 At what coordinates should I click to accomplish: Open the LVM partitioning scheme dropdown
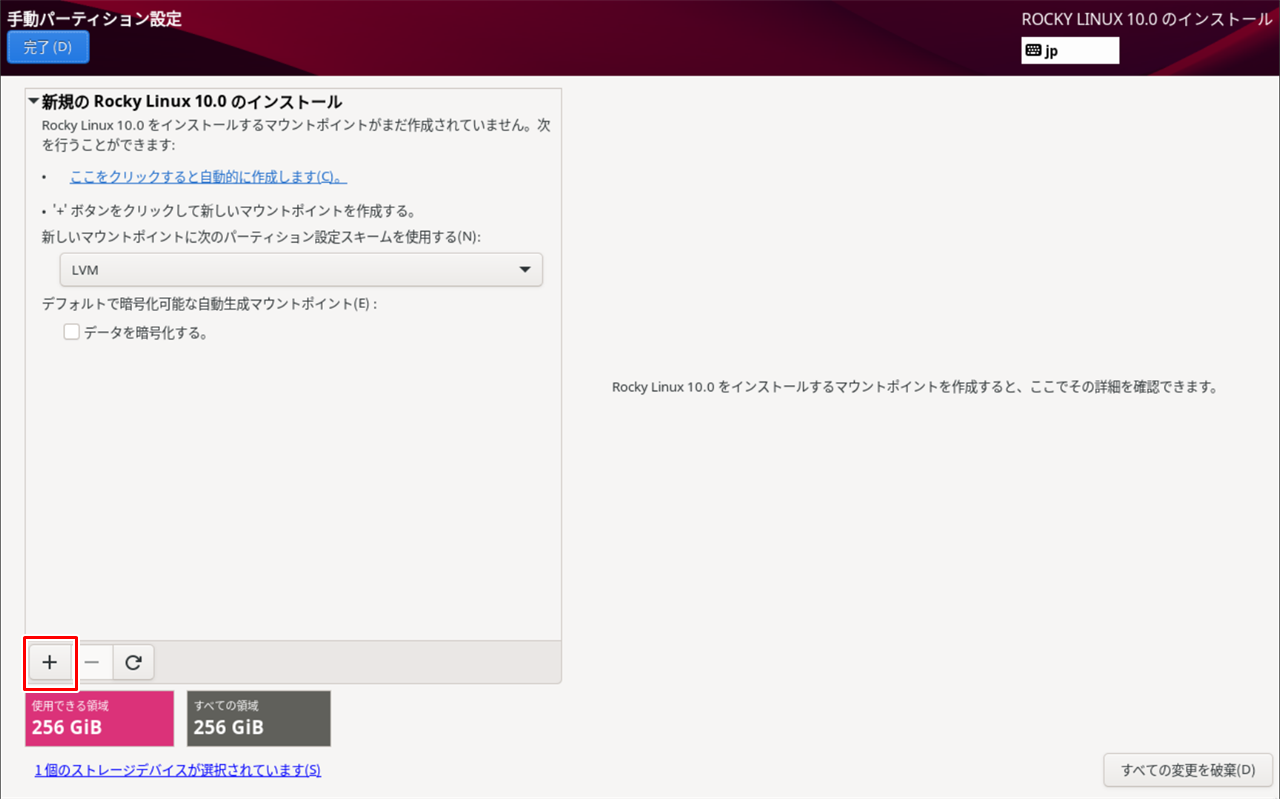pos(300,270)
